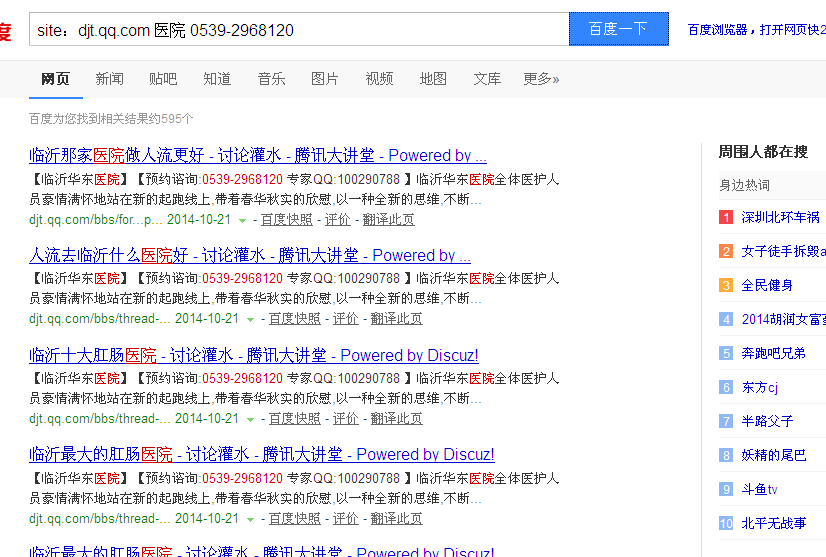Open 百度快照 for fourth result 临沂最大的肛肠医院
This screenshot has height=557, width=826.
point(295,519)
